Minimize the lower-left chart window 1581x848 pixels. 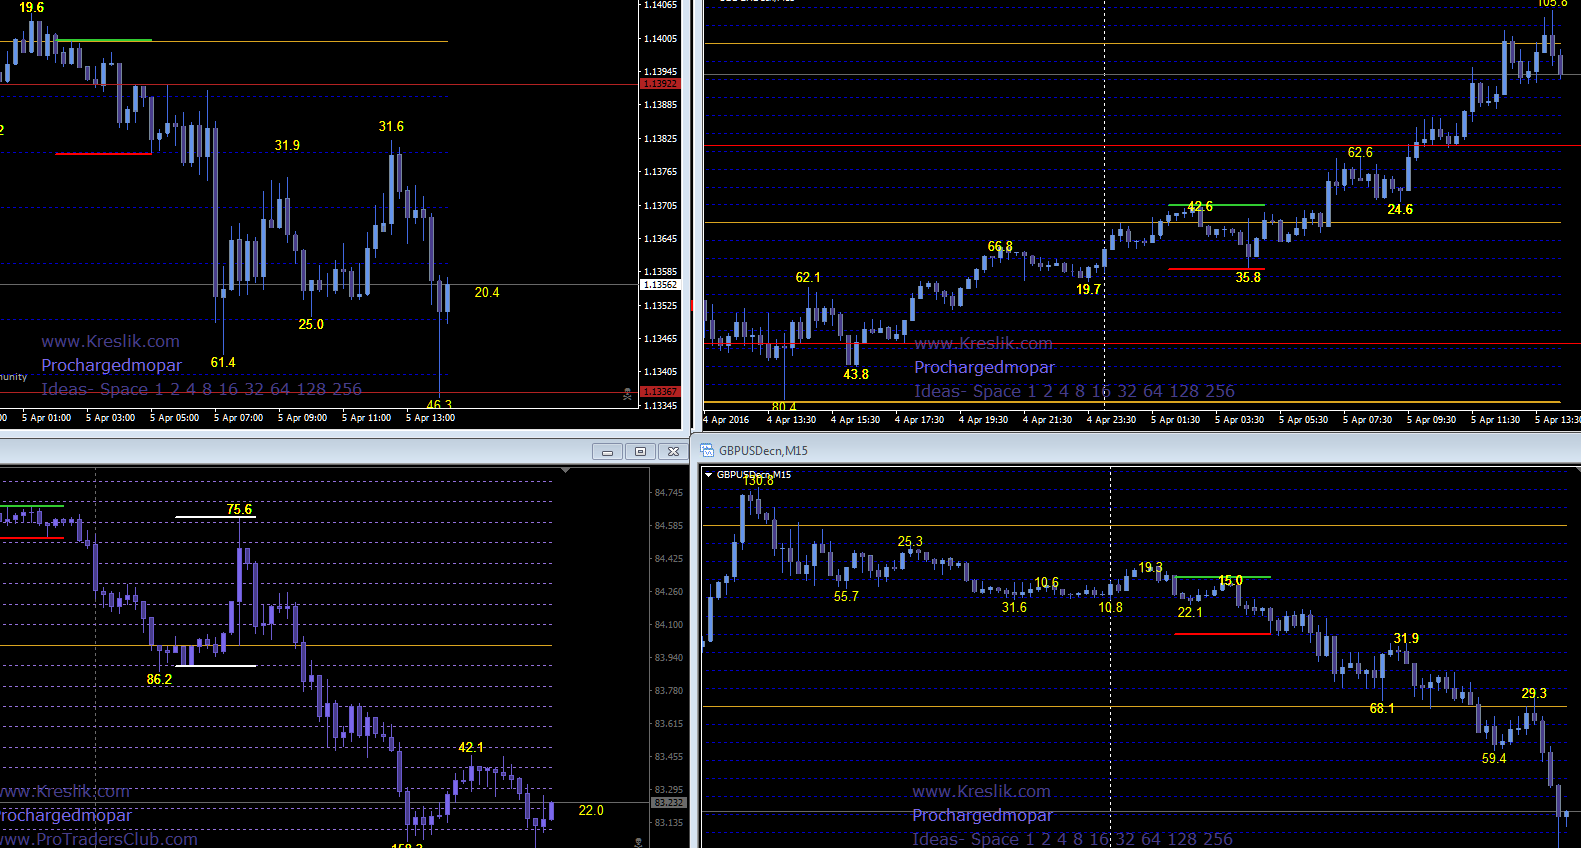[x=607, y=452]
